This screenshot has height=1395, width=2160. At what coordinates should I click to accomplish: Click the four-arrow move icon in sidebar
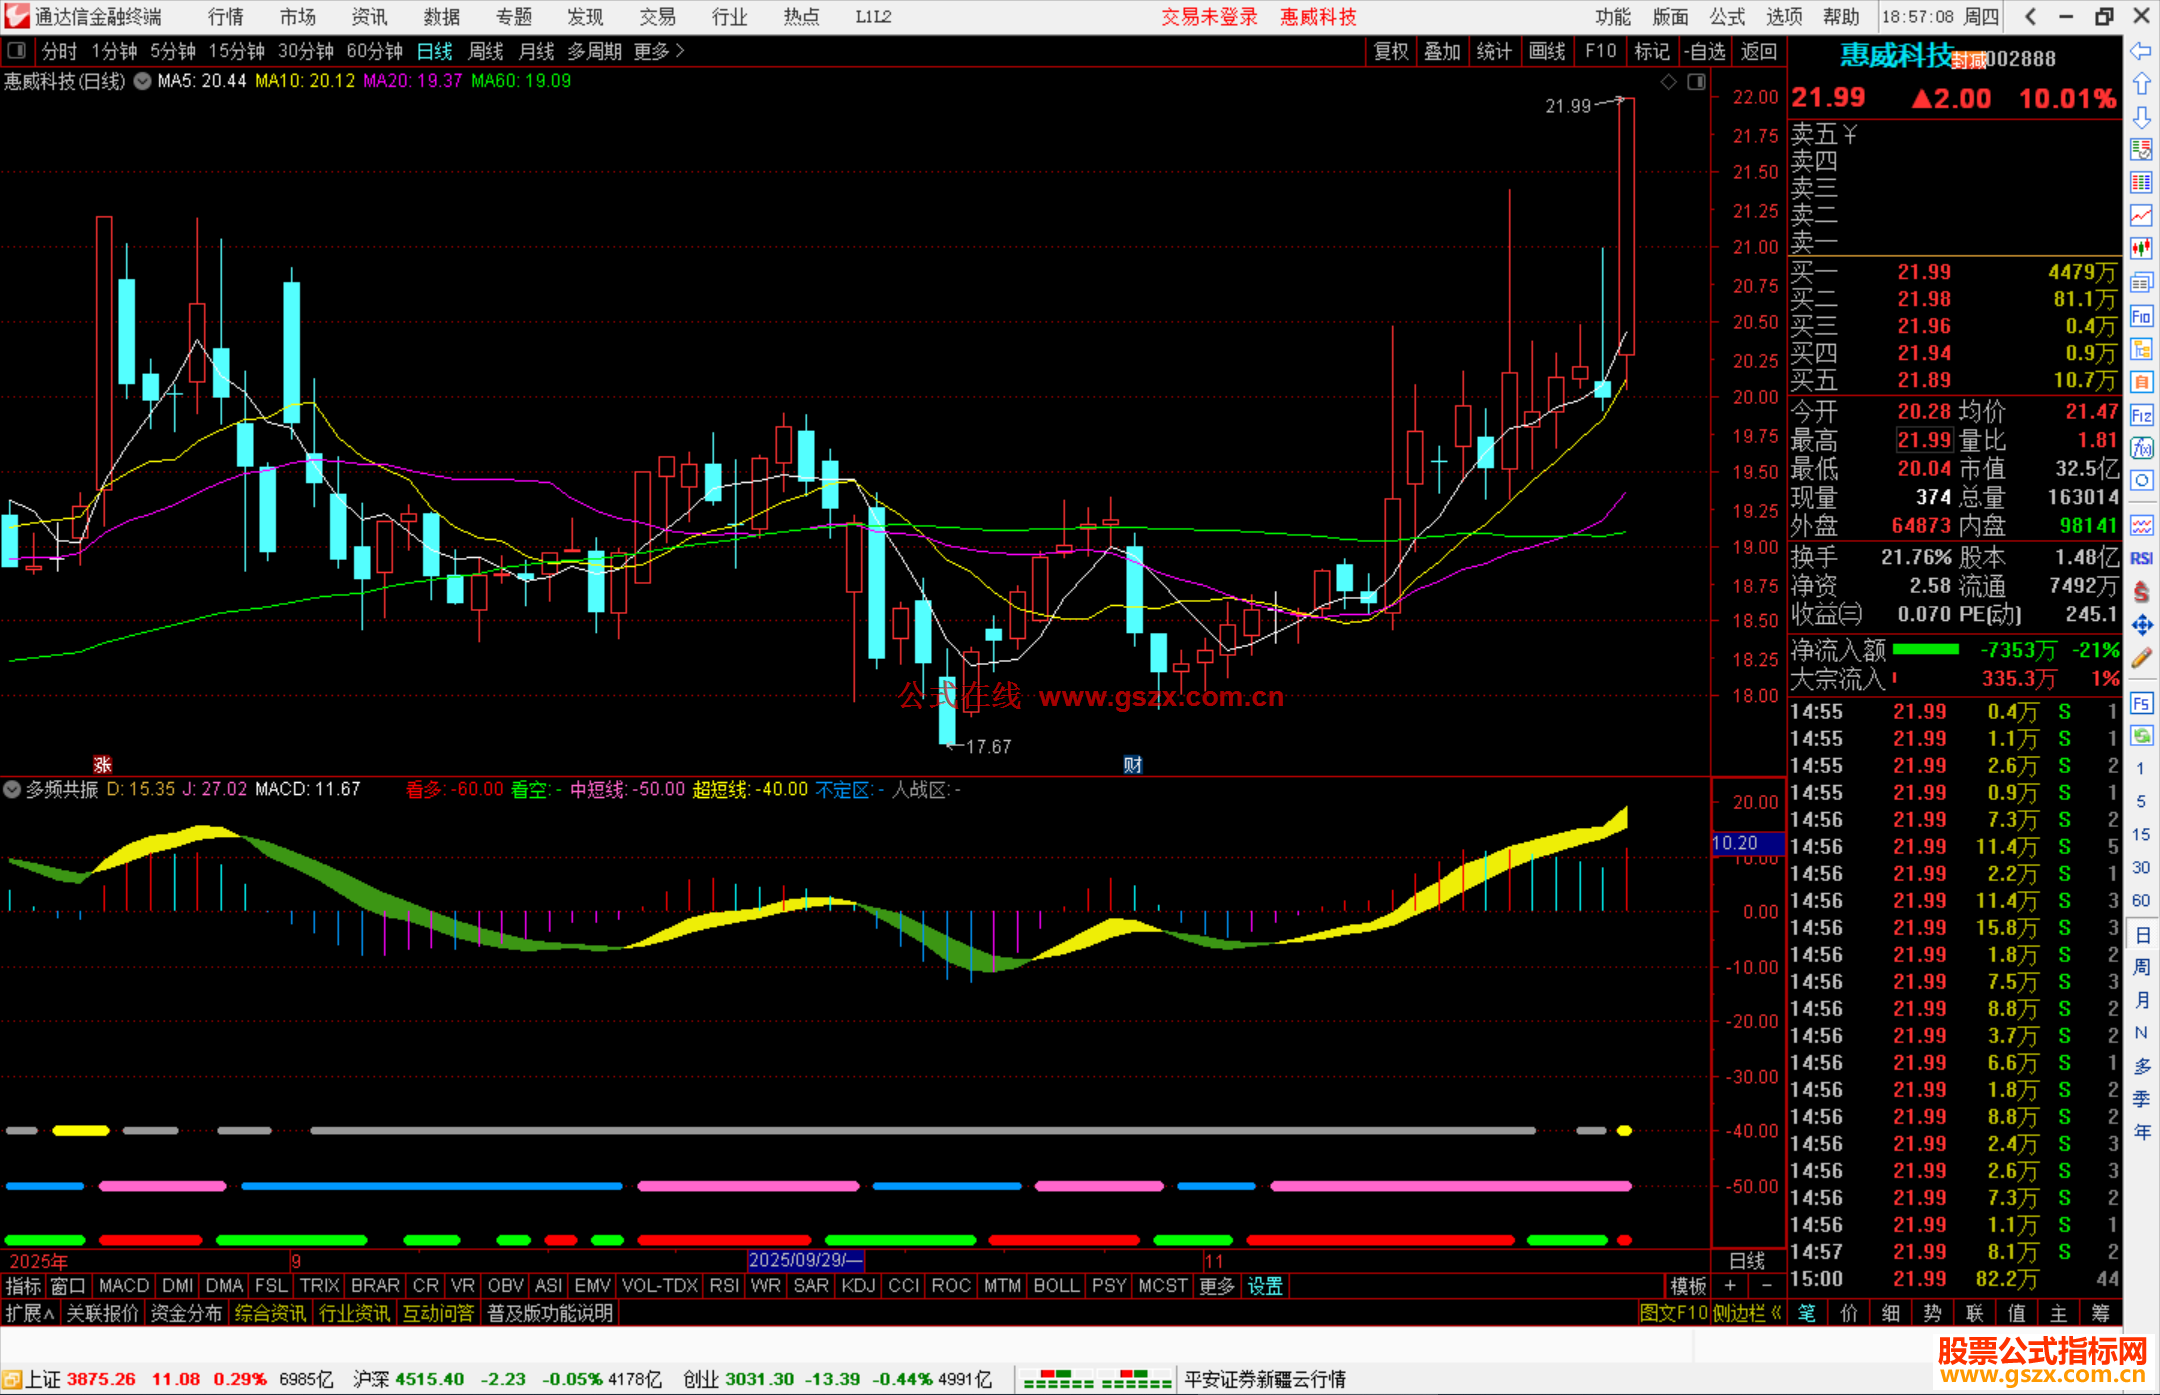click(x=2141, y=625)
